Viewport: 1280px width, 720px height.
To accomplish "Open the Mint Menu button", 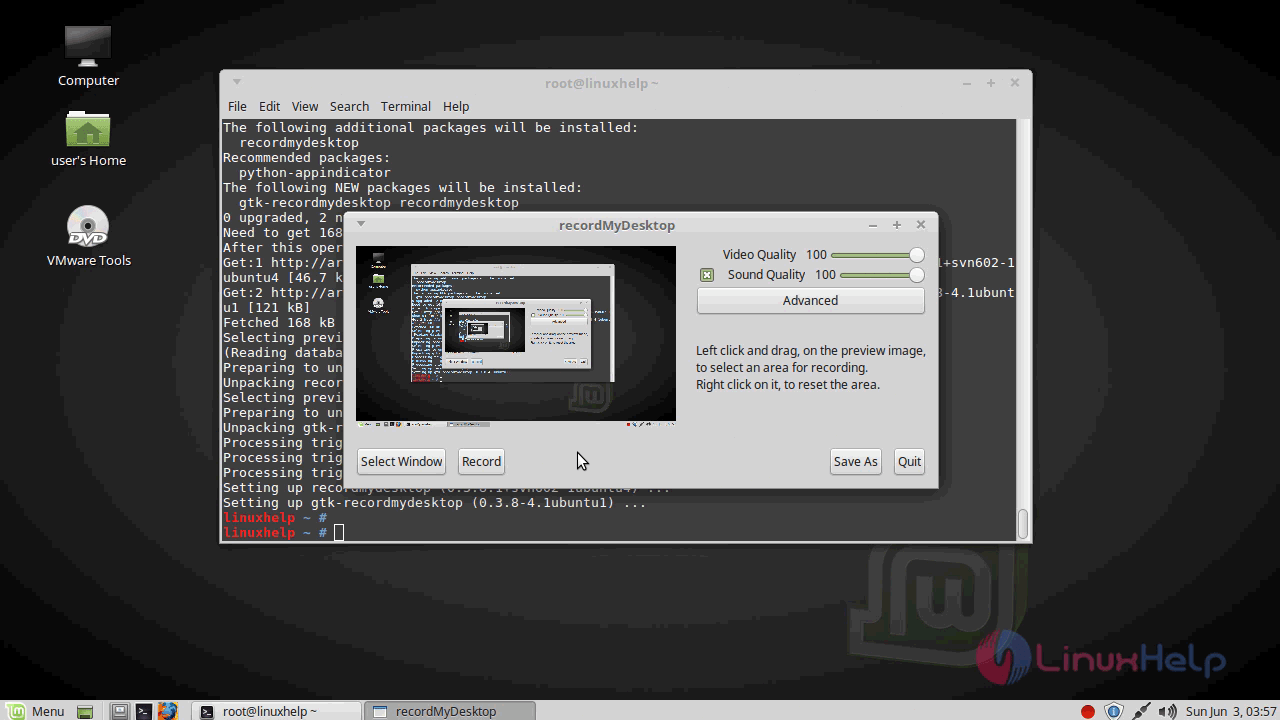I will 36,711.
